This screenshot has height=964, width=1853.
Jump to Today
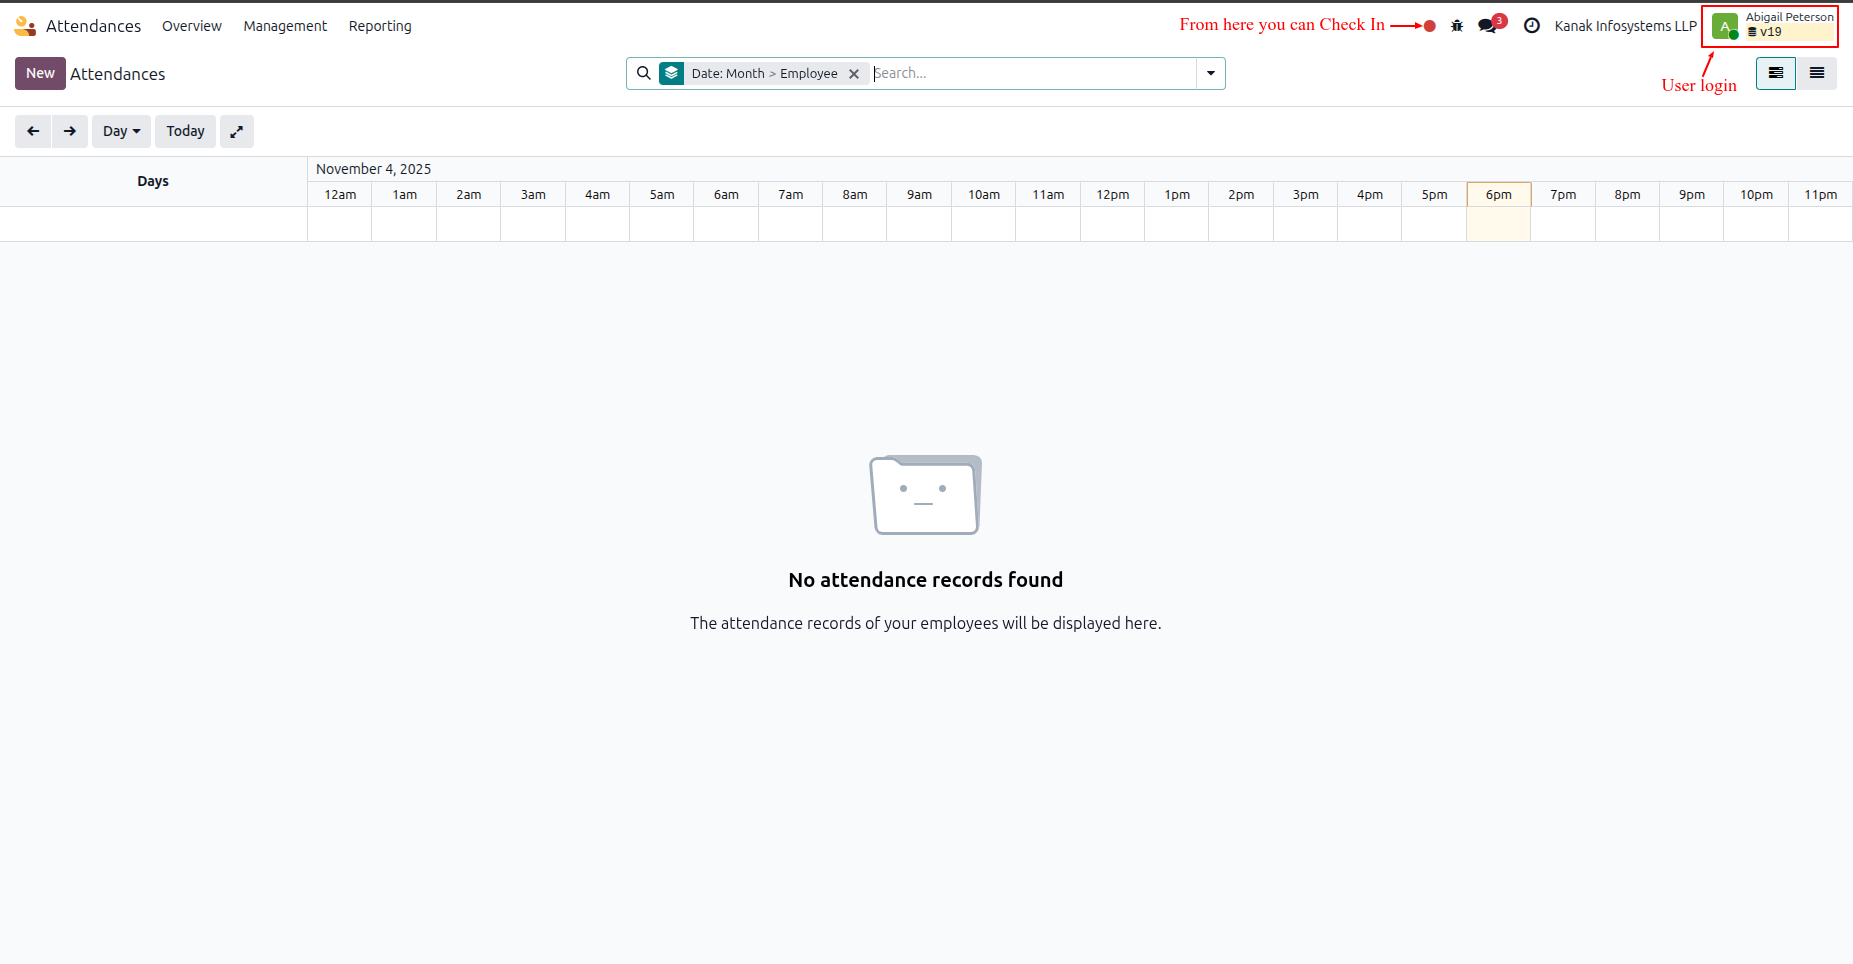(185, 131)
